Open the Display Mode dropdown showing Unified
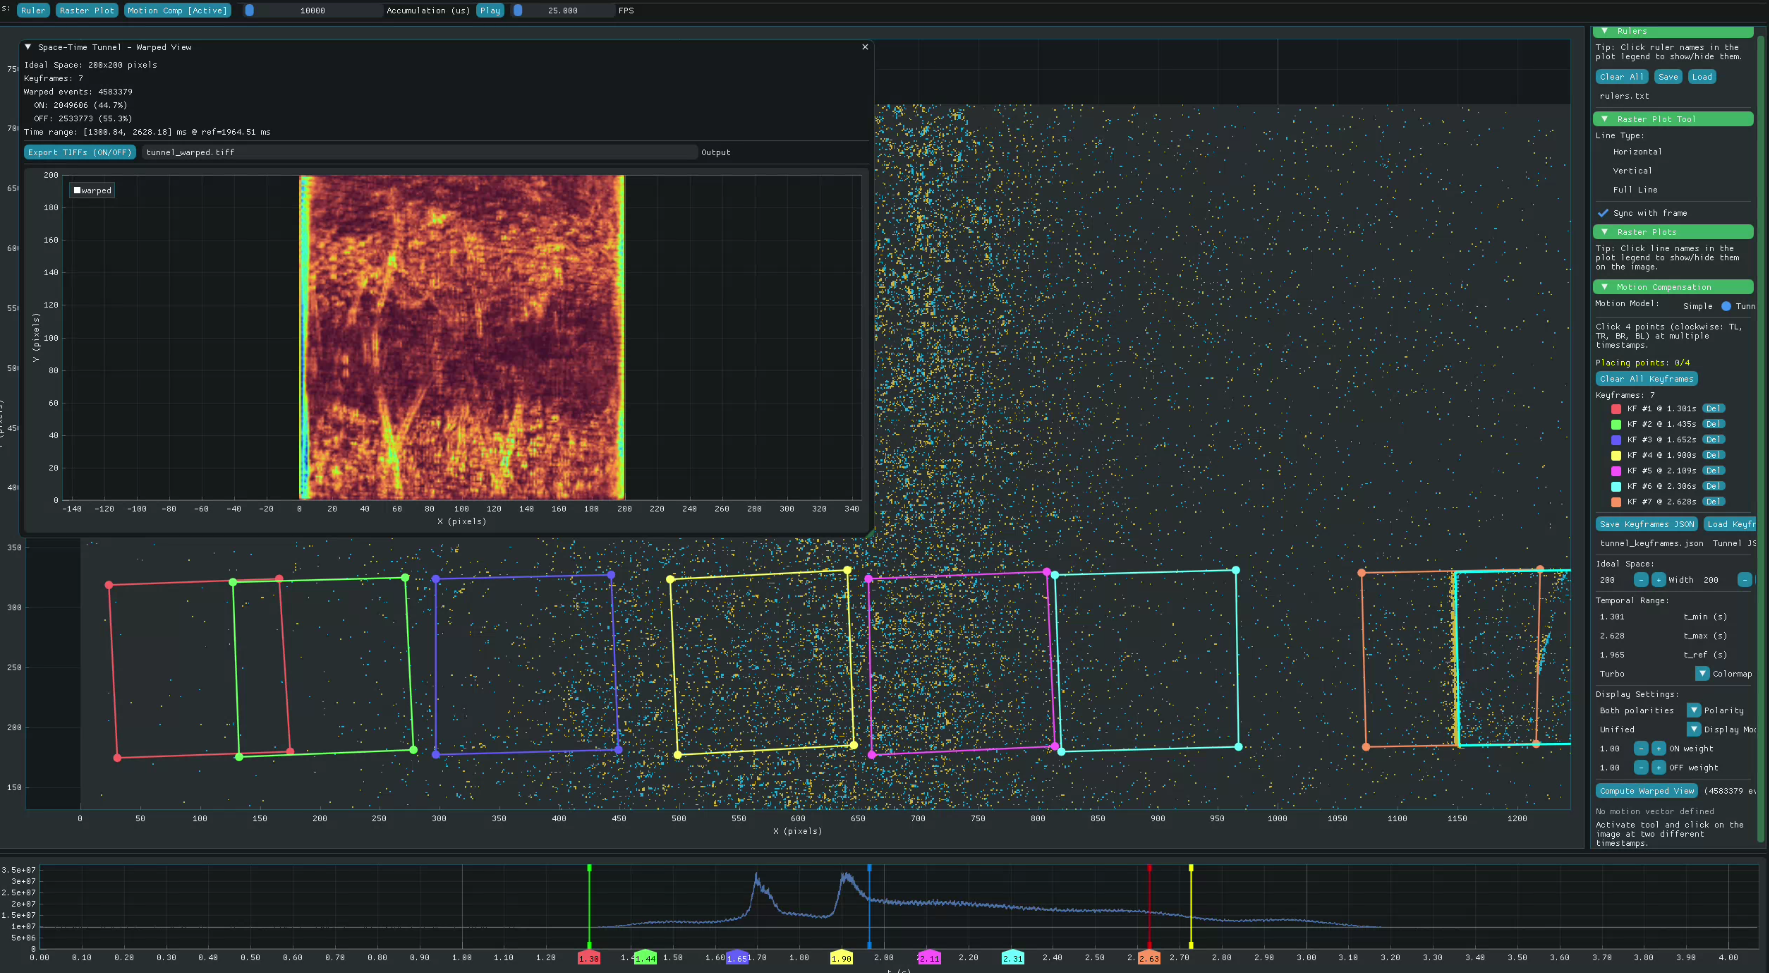 pos(1694,730)
